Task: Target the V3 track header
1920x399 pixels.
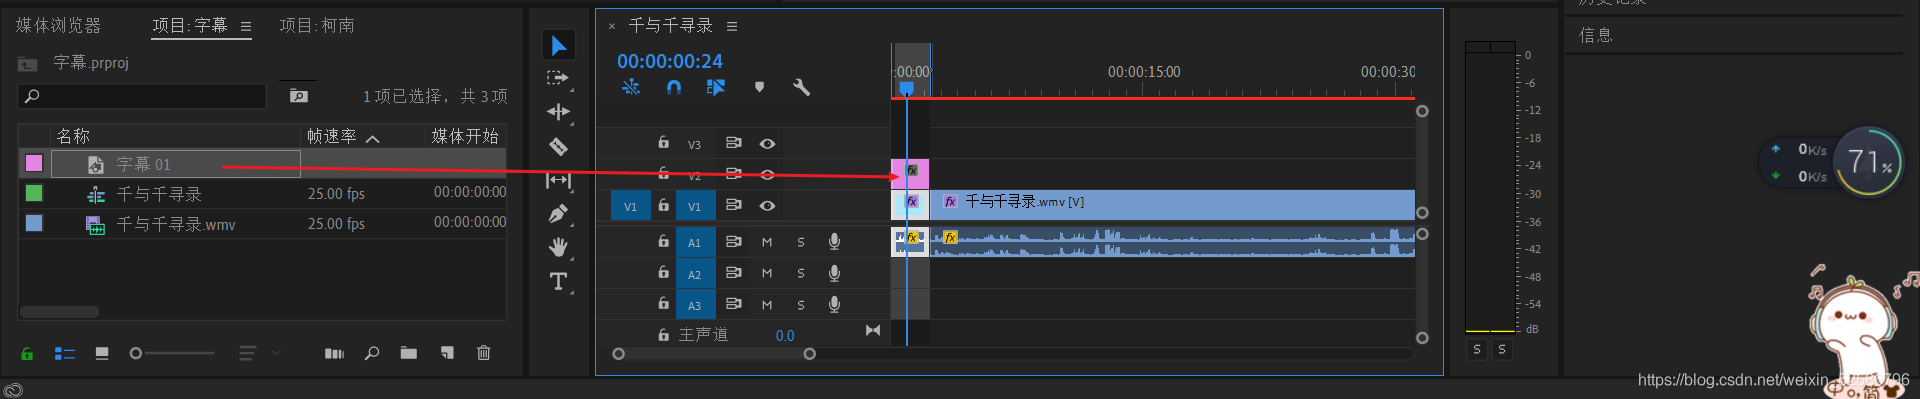Action: coord(694,145)
